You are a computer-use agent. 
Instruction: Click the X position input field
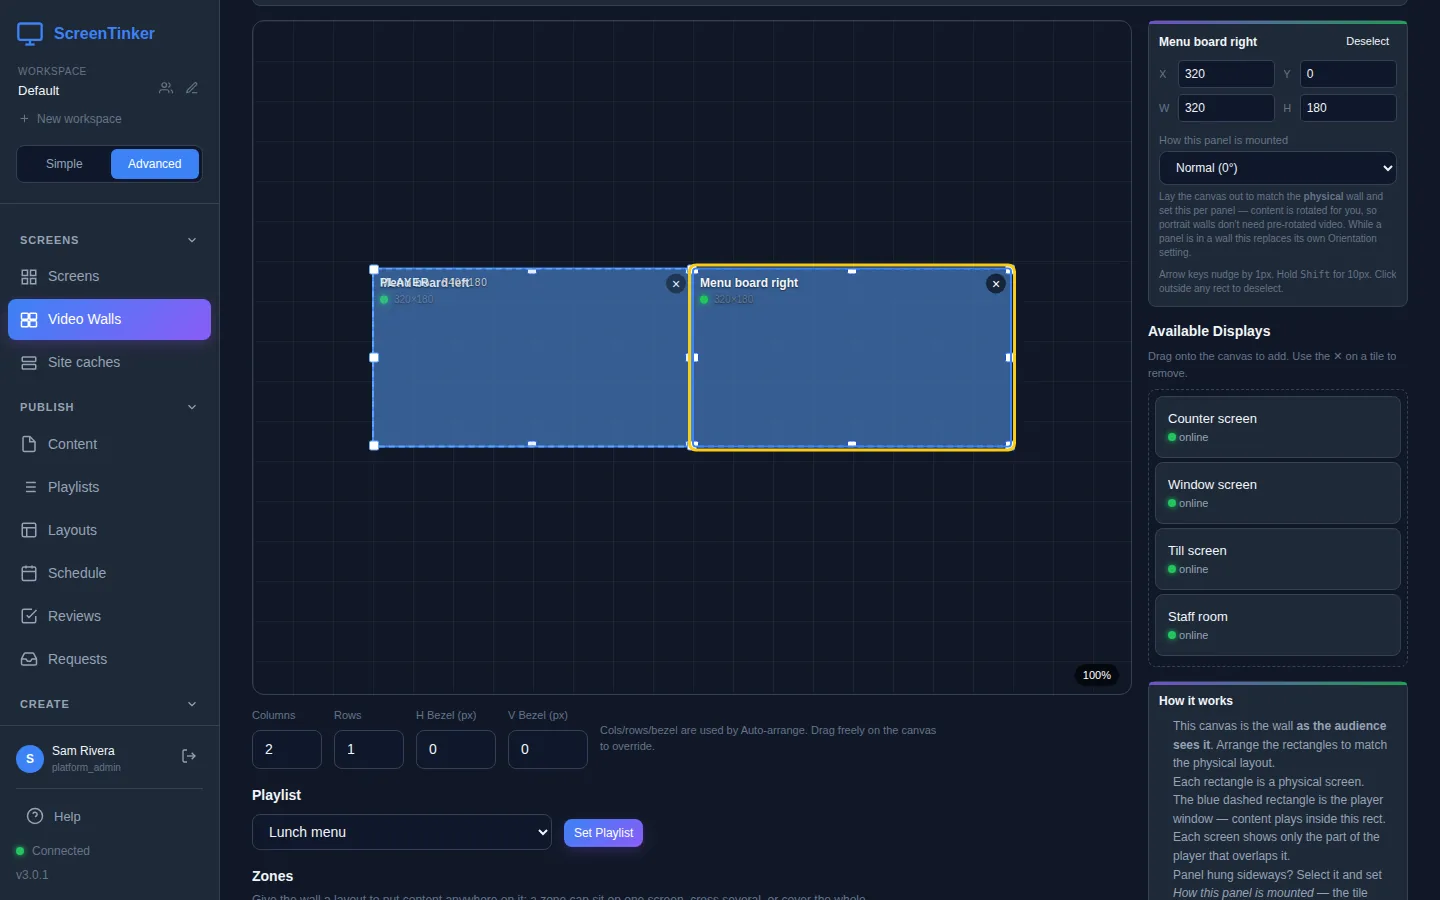click(1226, 74)
